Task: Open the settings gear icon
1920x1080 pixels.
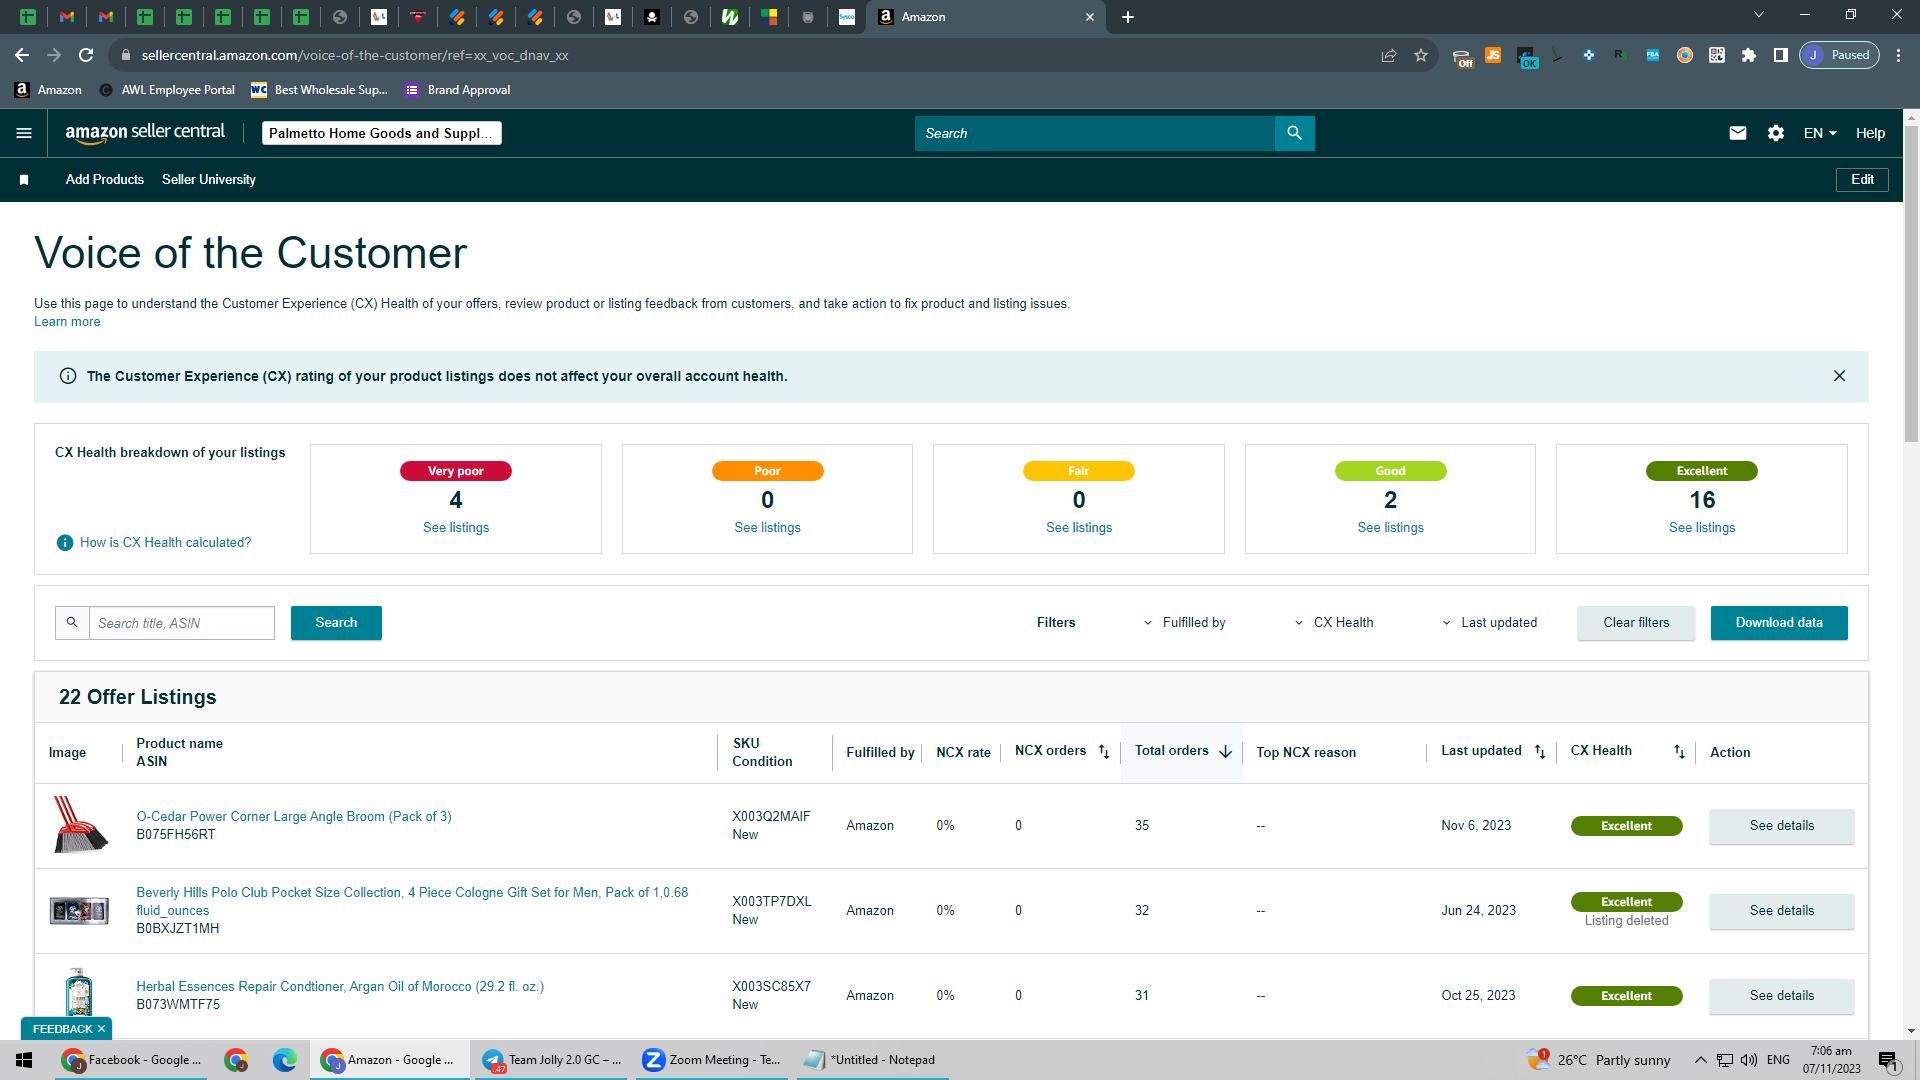Action: coord(1776,133)
